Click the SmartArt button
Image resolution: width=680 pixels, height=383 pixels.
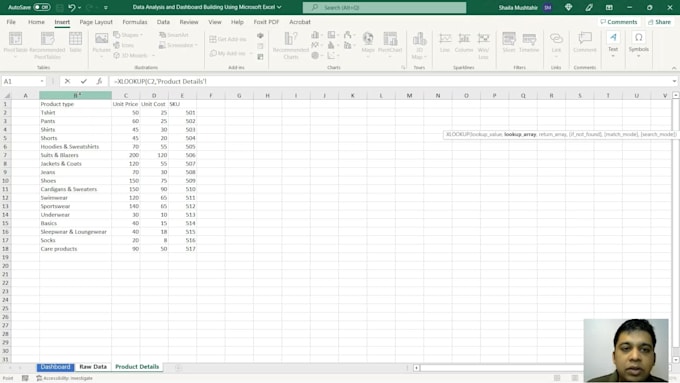[174, 35]
